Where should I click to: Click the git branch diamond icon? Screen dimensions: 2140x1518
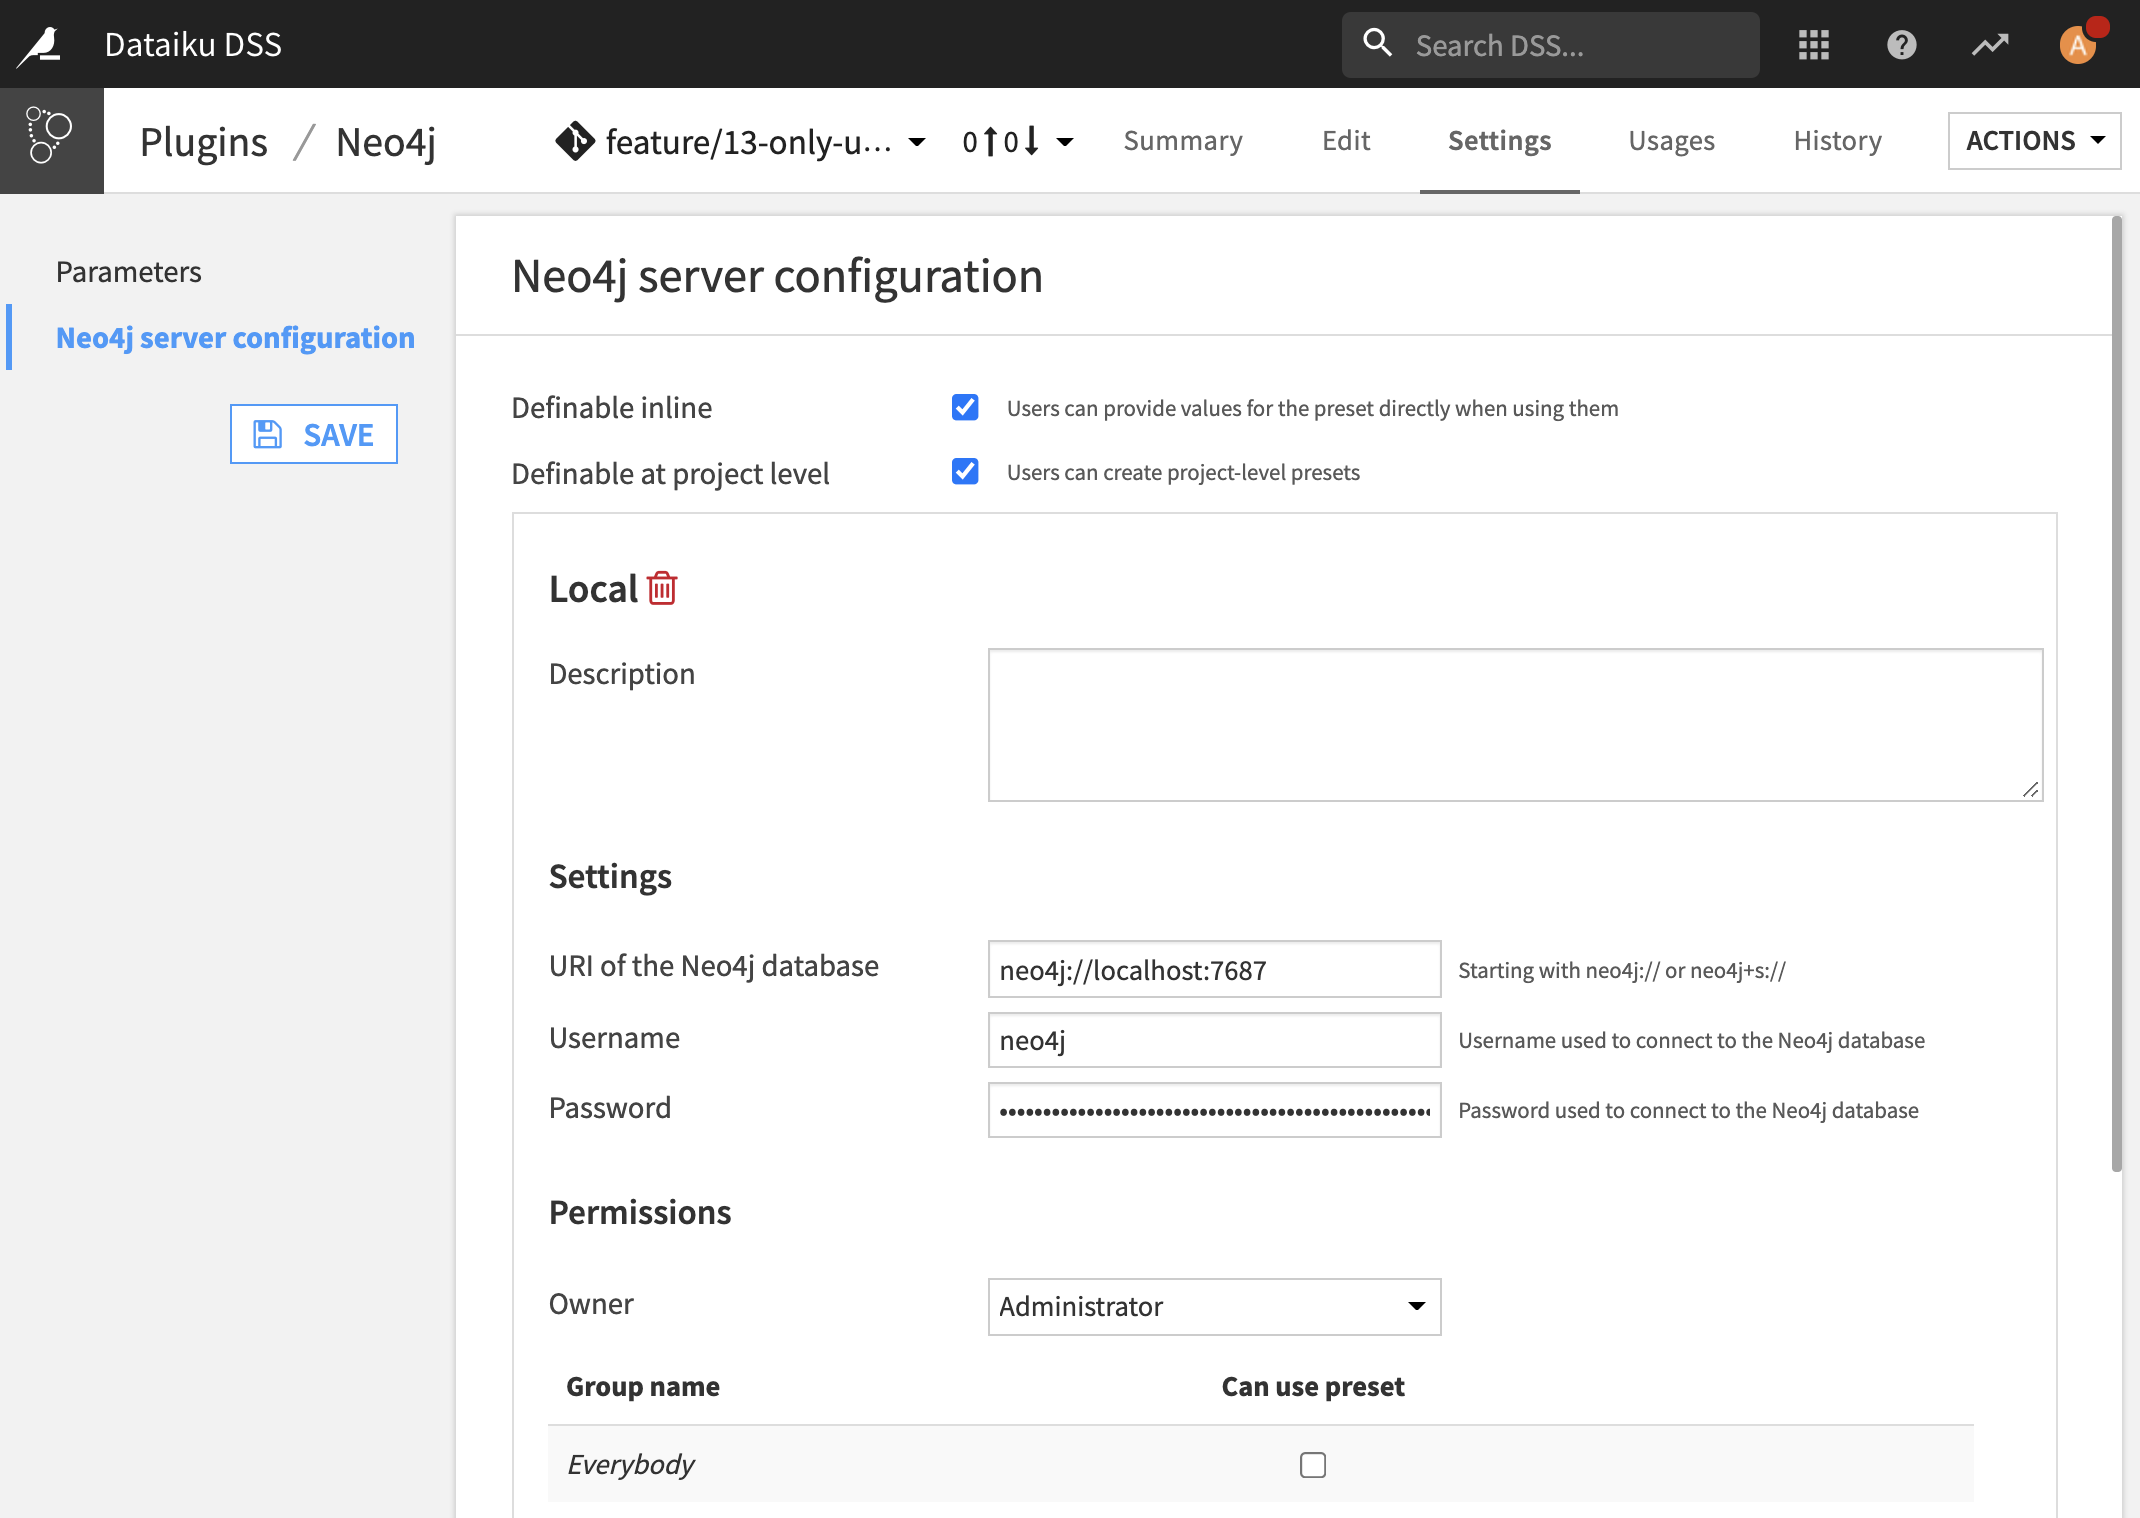pyautogui.click(x=575, y=141)
